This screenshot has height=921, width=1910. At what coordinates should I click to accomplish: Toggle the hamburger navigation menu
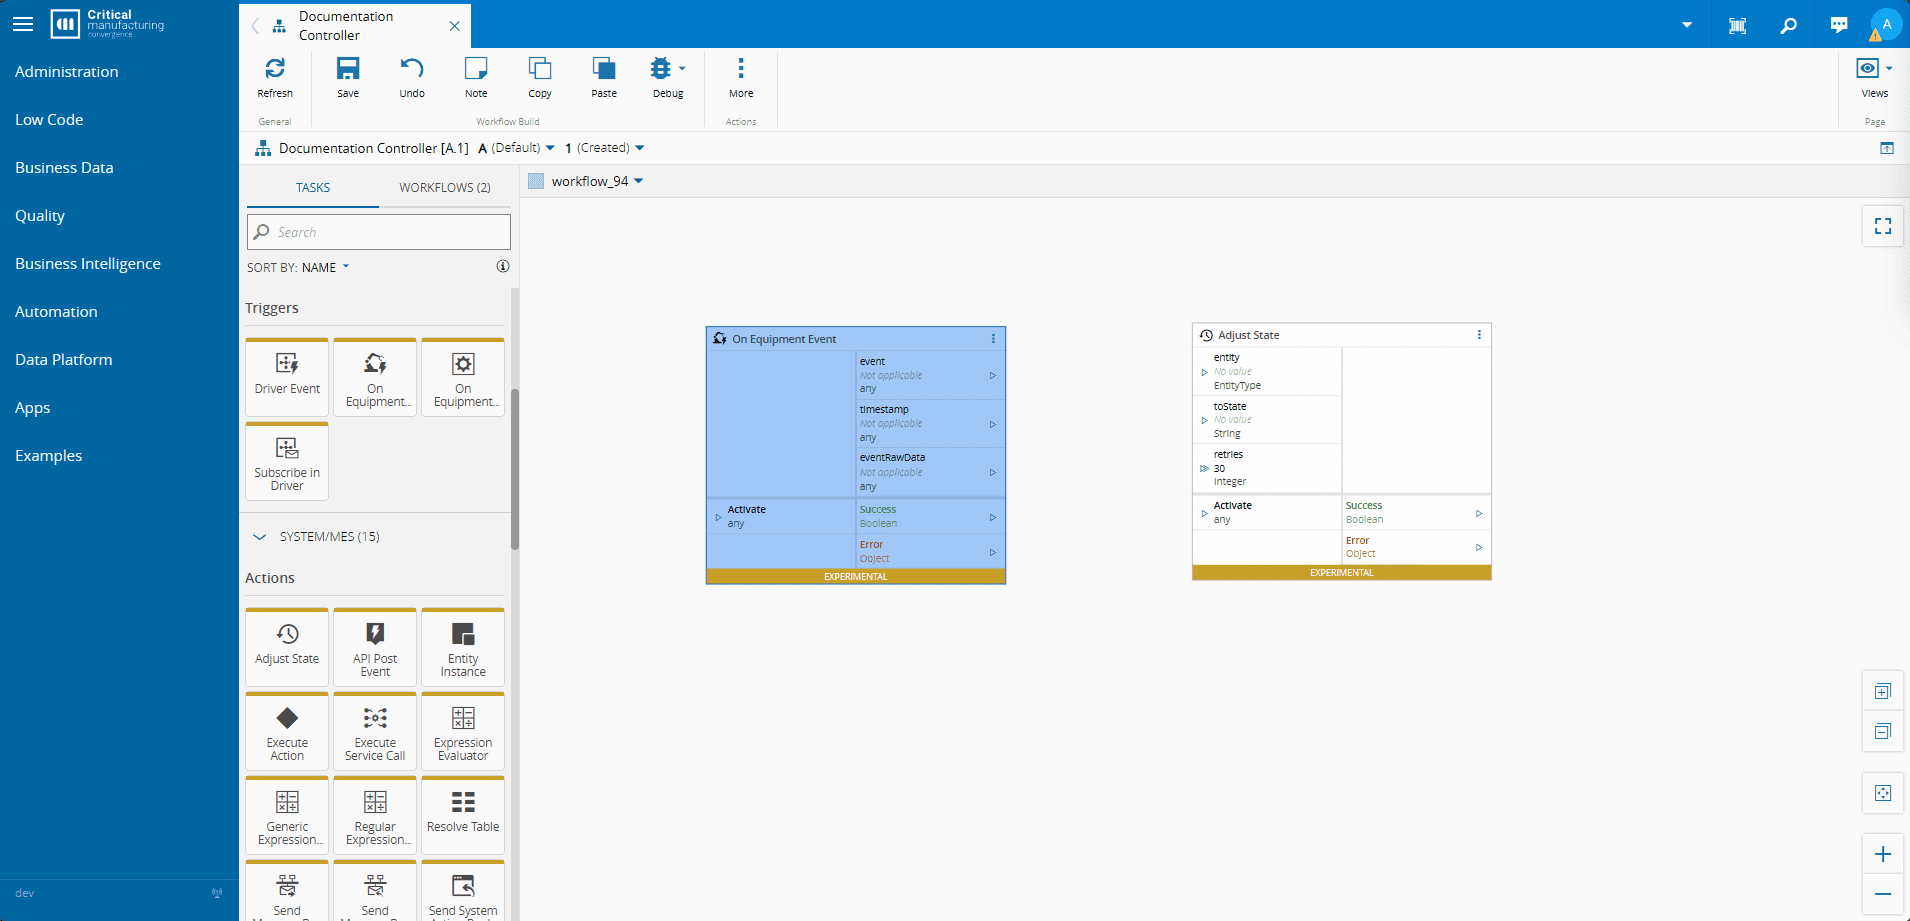23,24
